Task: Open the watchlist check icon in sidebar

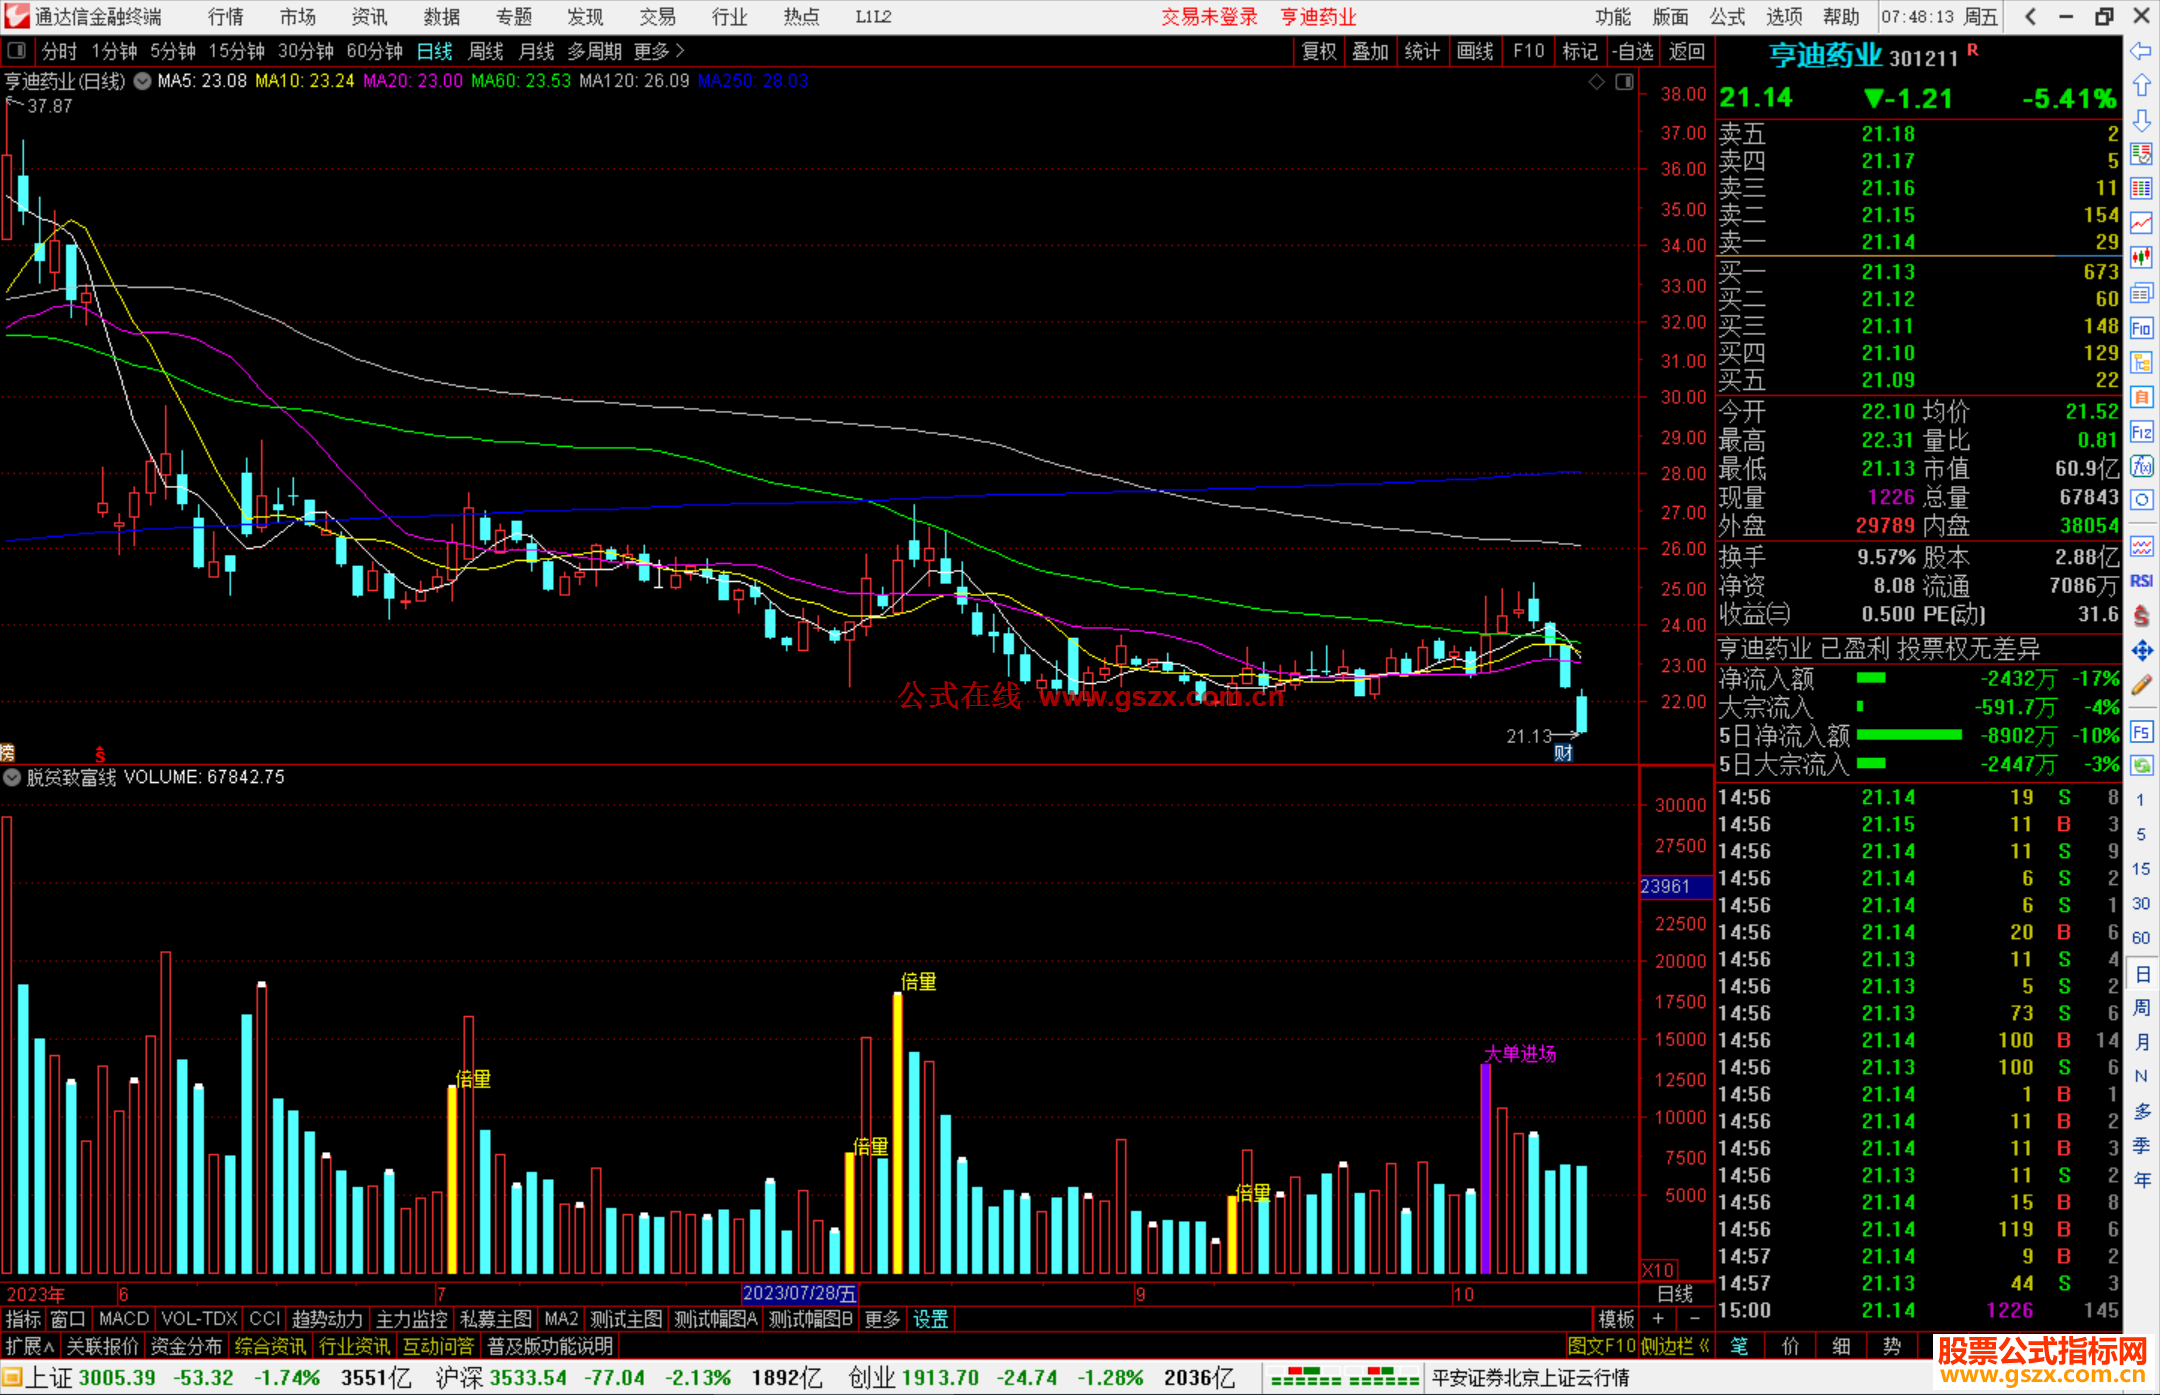Action: (x=2141, y=154)
